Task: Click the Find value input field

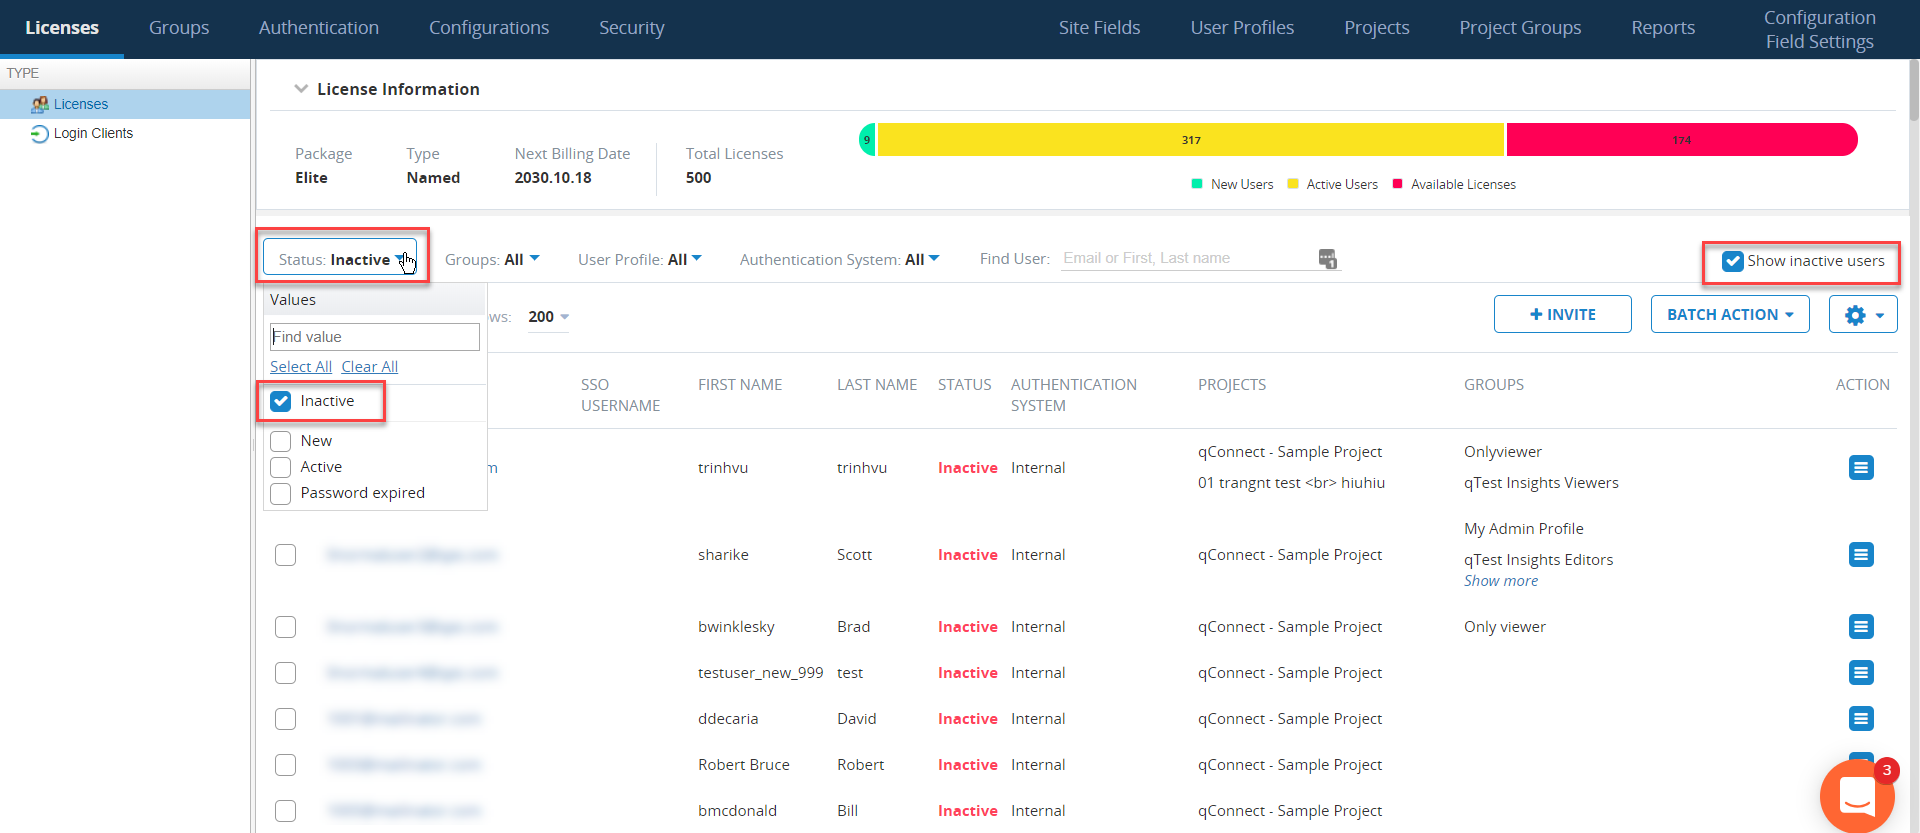Action: pyautogui.click(x=375, y=337)
